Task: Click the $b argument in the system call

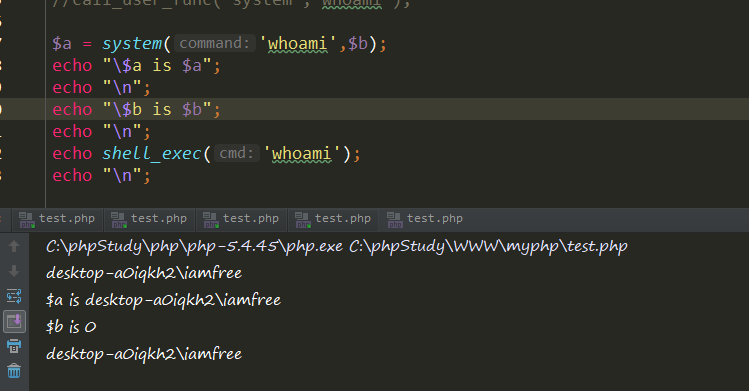Action: (x=358, y=43)
